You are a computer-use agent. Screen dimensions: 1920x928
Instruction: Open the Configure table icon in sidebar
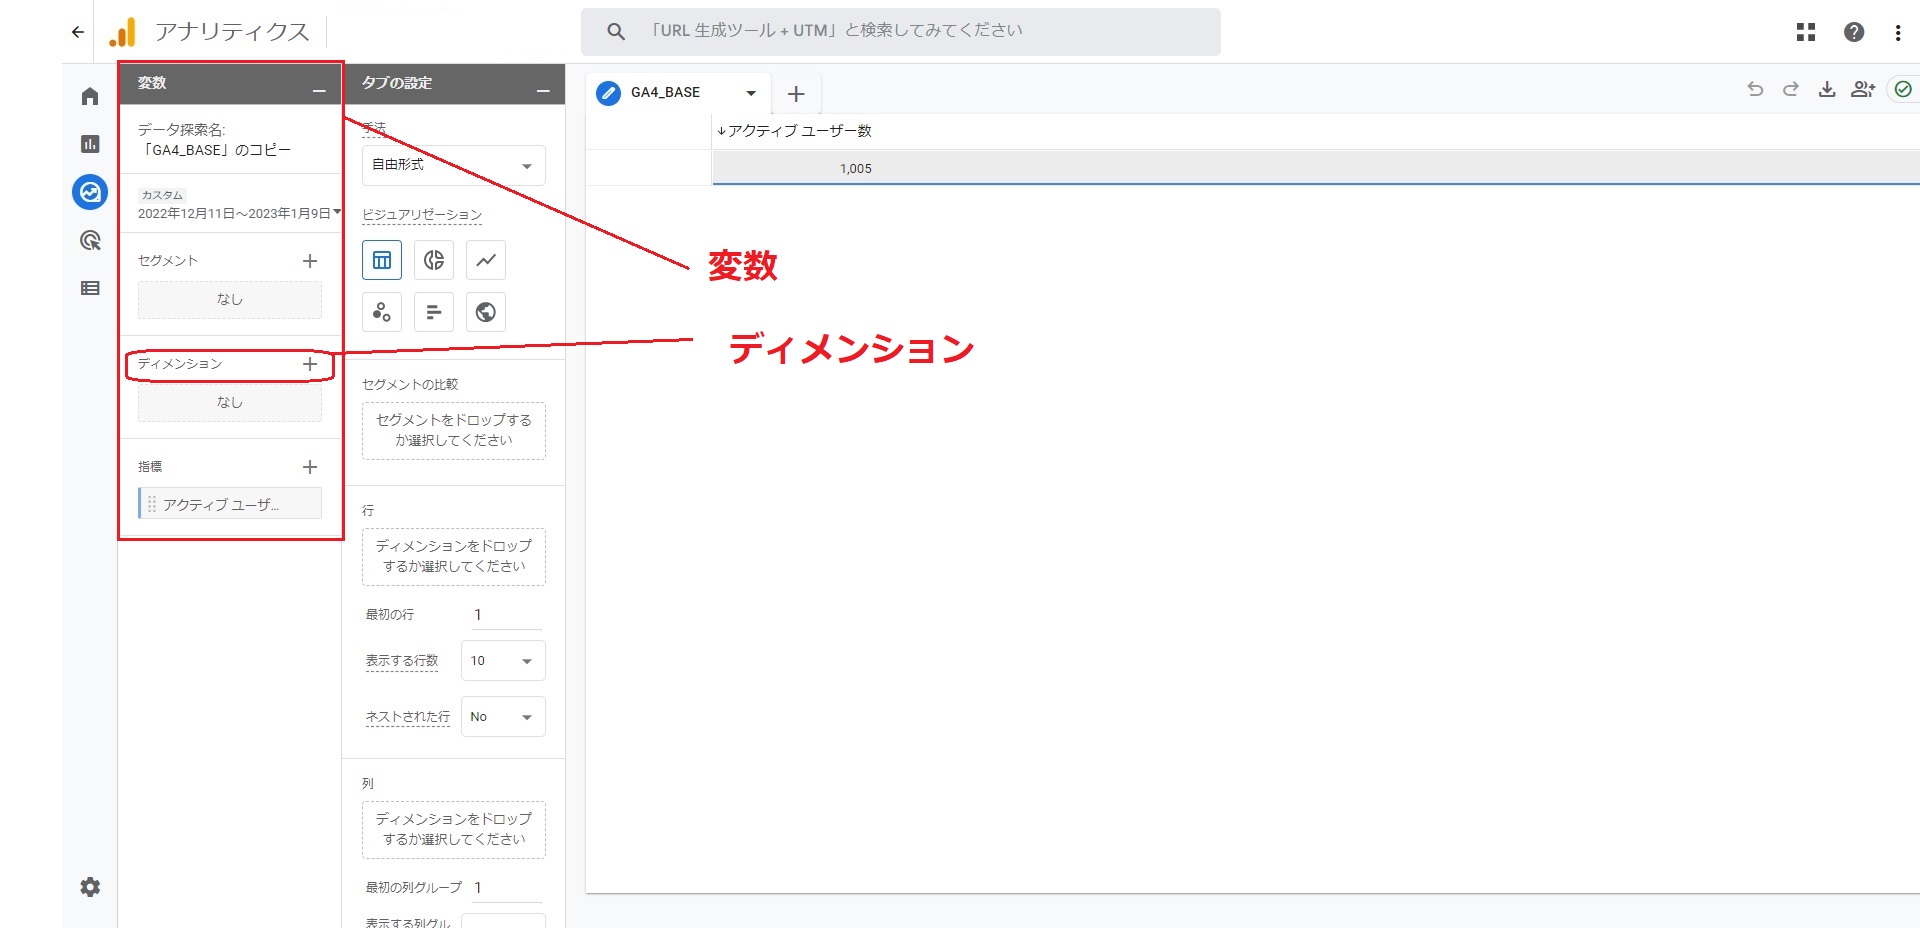click(90, 288)
